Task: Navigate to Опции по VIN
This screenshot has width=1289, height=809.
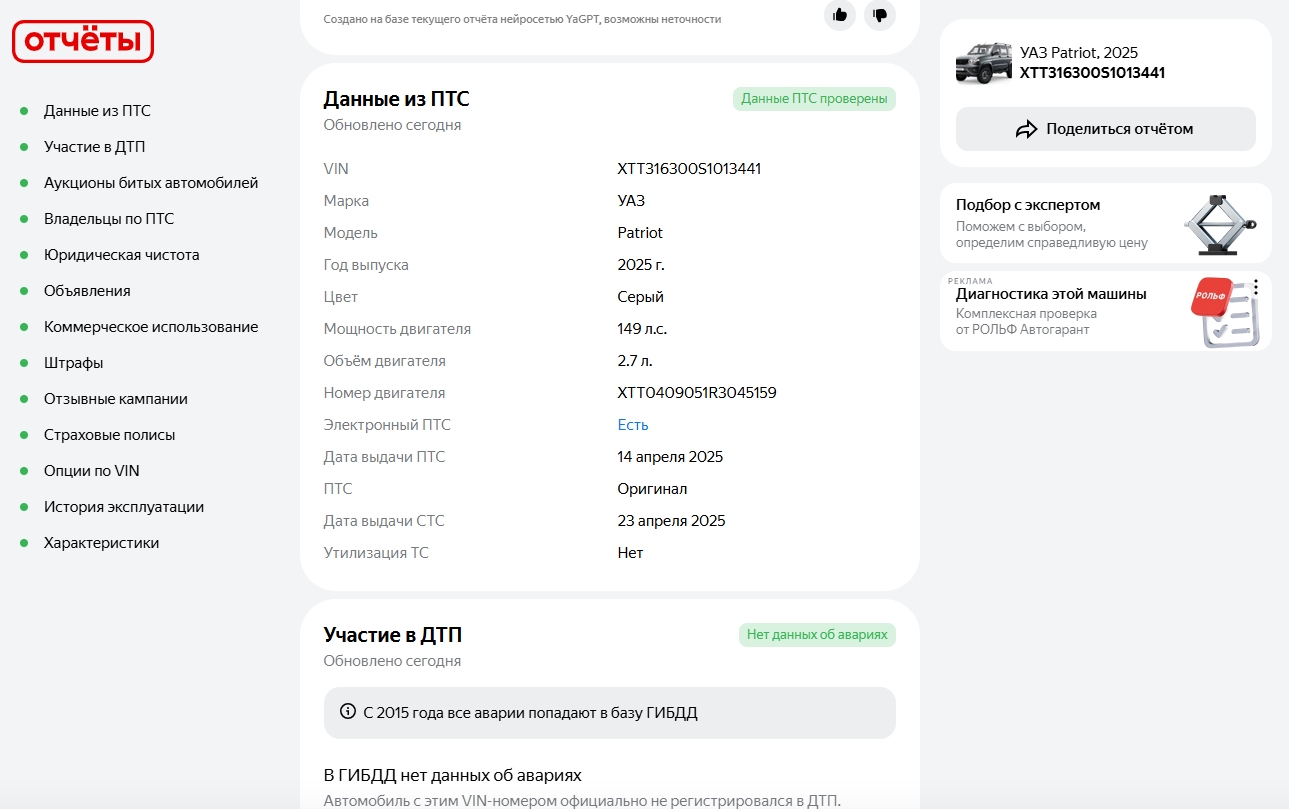Action: point(91,471)
